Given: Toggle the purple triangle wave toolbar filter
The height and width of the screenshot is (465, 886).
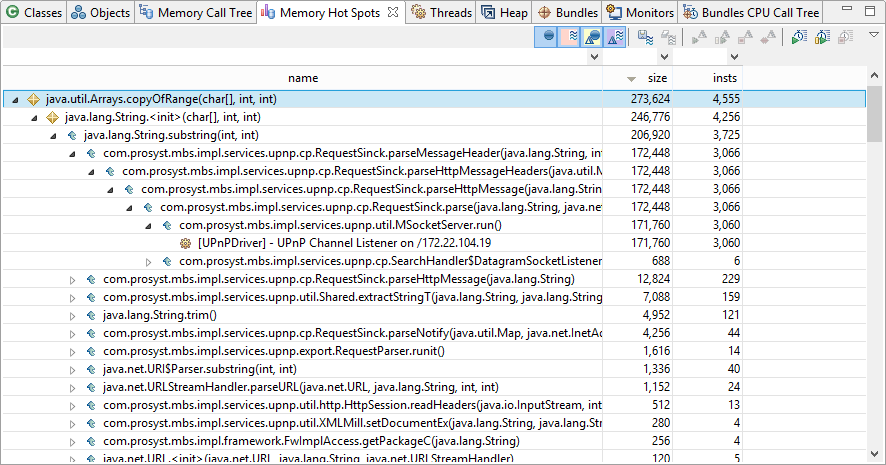Looking at the screenshot, I should pos(616,37).
